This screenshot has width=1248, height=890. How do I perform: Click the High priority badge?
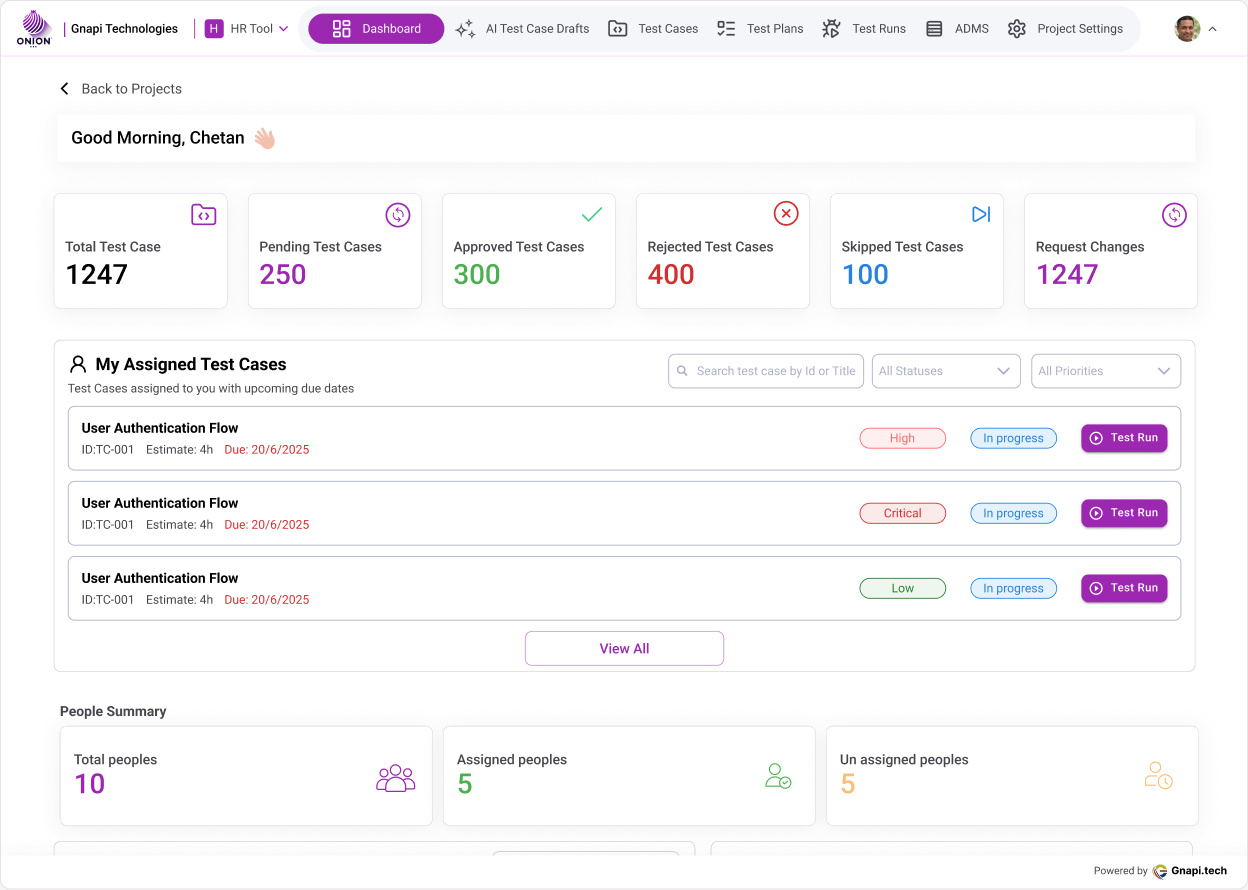pyautogui.click(x=903, y=438)
